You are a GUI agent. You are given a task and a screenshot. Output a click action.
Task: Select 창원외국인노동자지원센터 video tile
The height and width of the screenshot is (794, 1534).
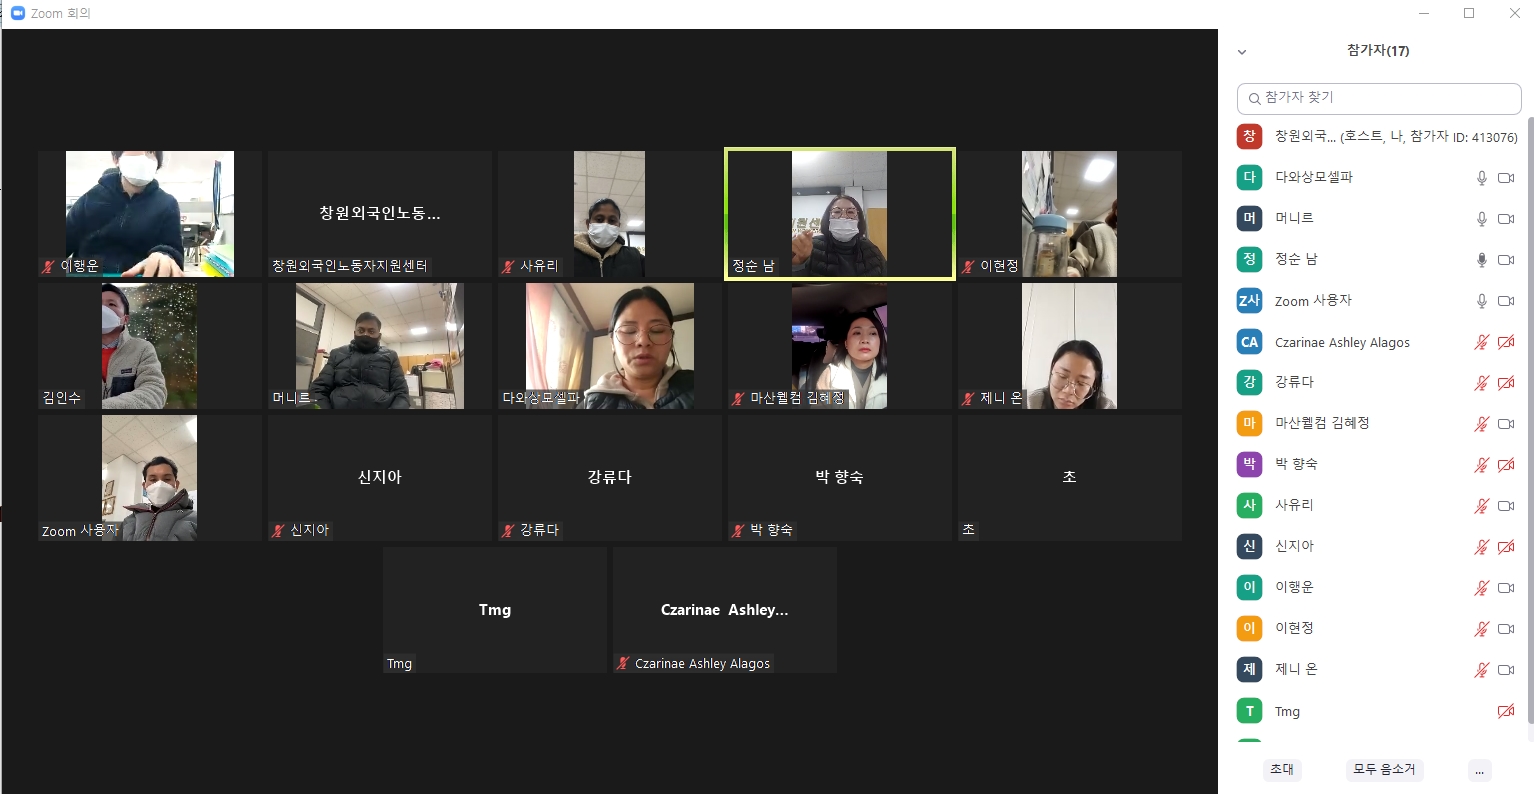380,214
